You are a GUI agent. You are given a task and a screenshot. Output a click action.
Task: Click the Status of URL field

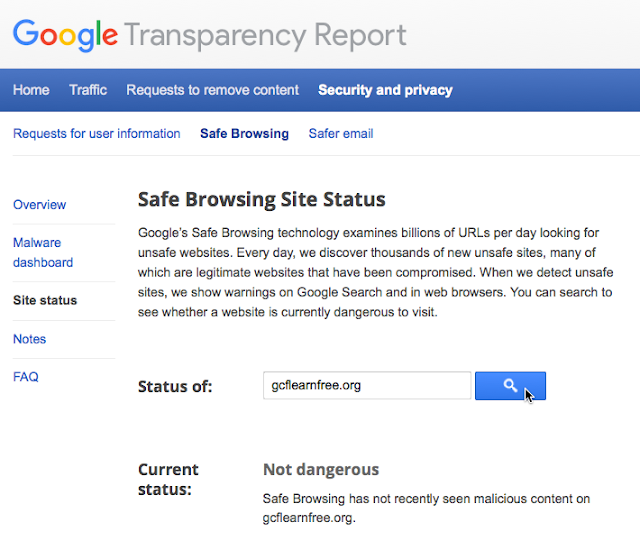(x=367, y=385)
